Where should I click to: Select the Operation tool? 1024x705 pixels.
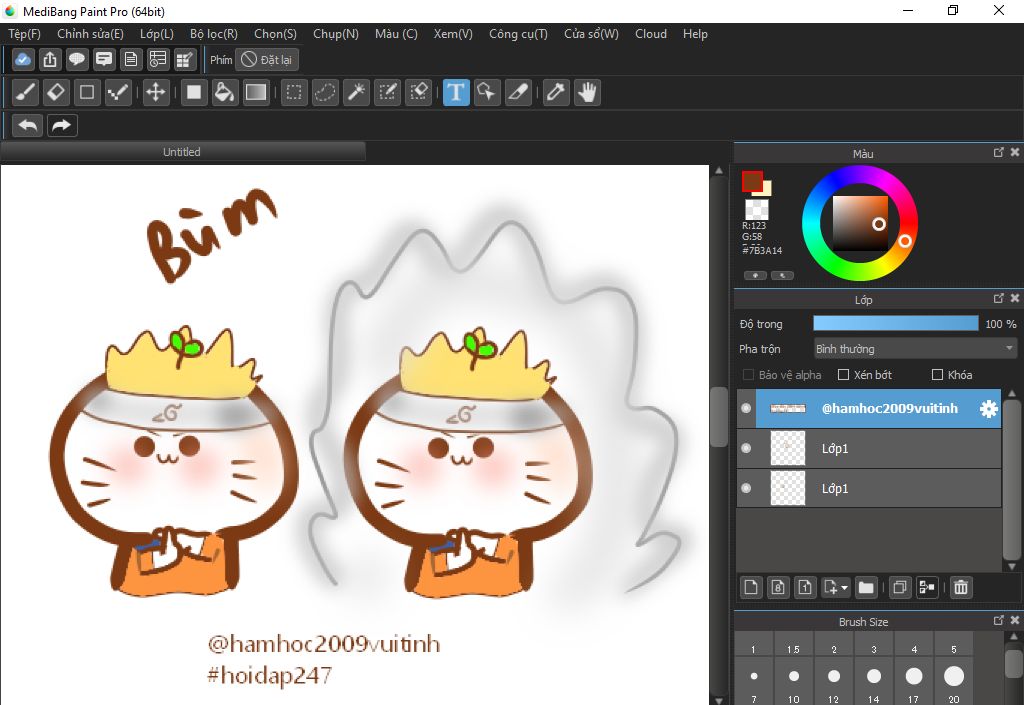(x=487, y=92)
